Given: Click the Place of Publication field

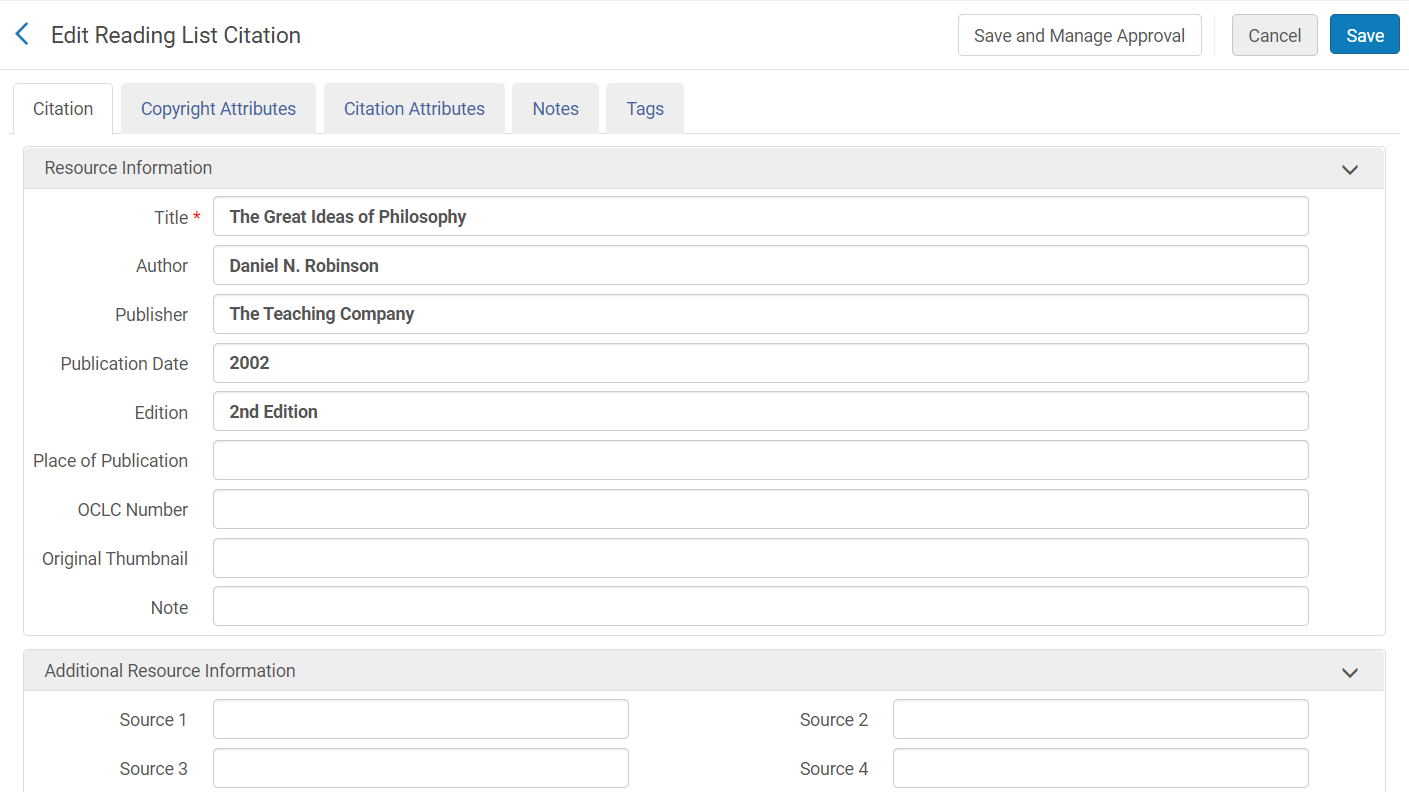Looking at the screenshot, I should point(760,461).
